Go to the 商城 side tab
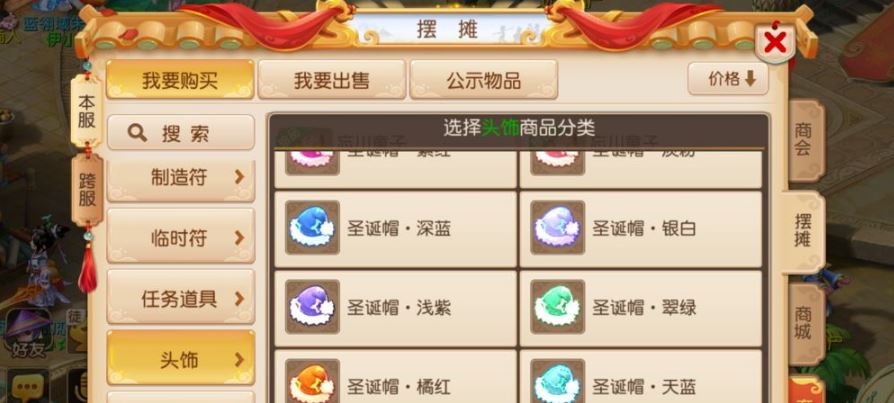Screen dimensions: 894x403 pos(804,324)
